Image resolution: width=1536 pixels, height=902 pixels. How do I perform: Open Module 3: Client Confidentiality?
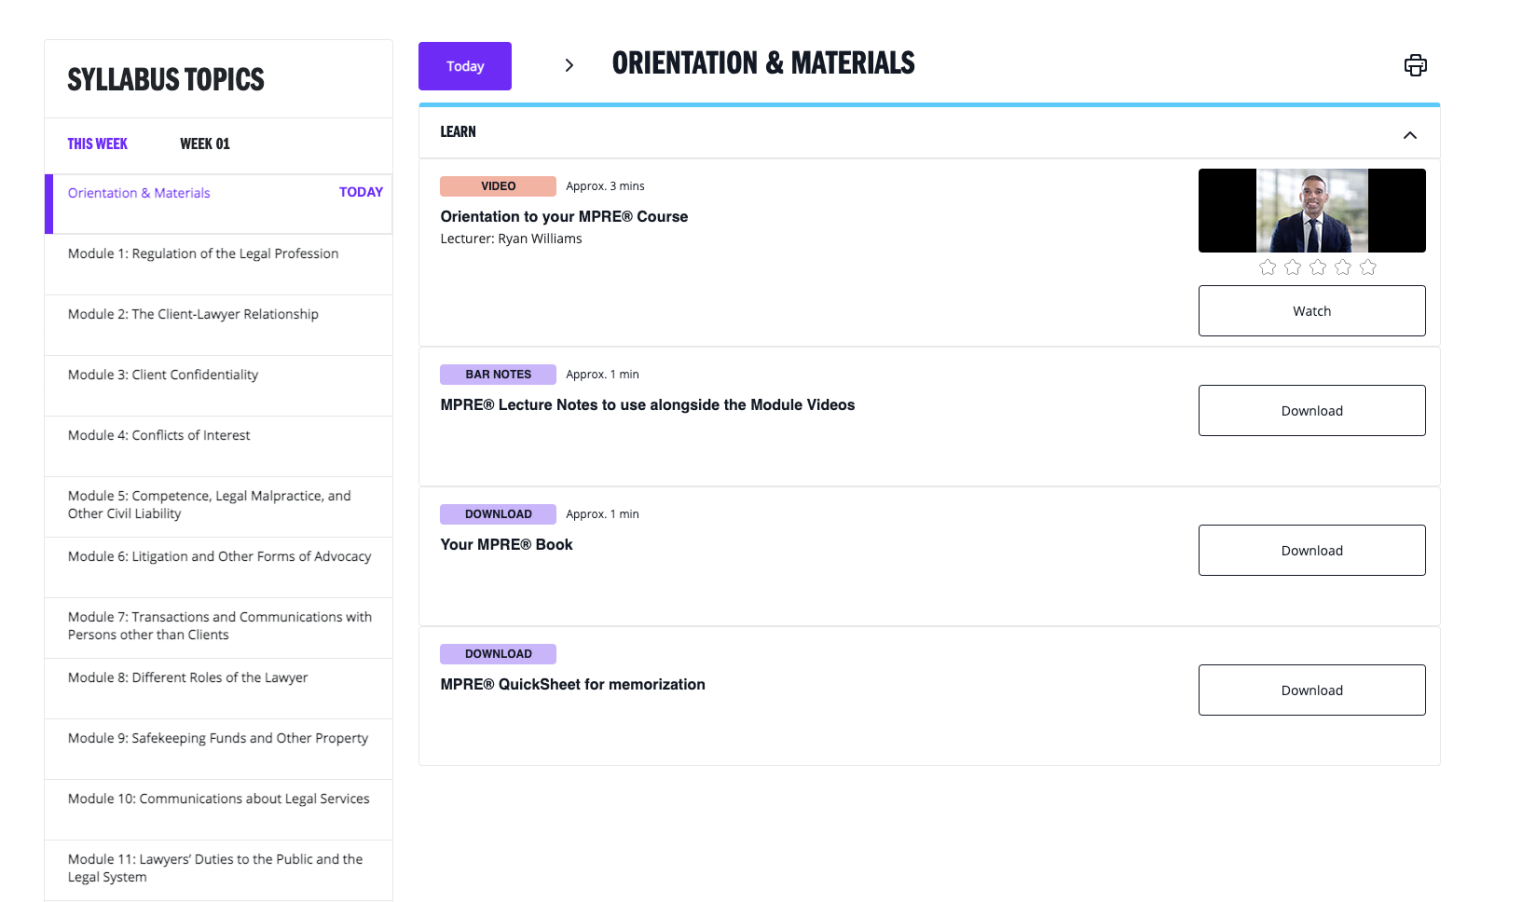point(163,375)
